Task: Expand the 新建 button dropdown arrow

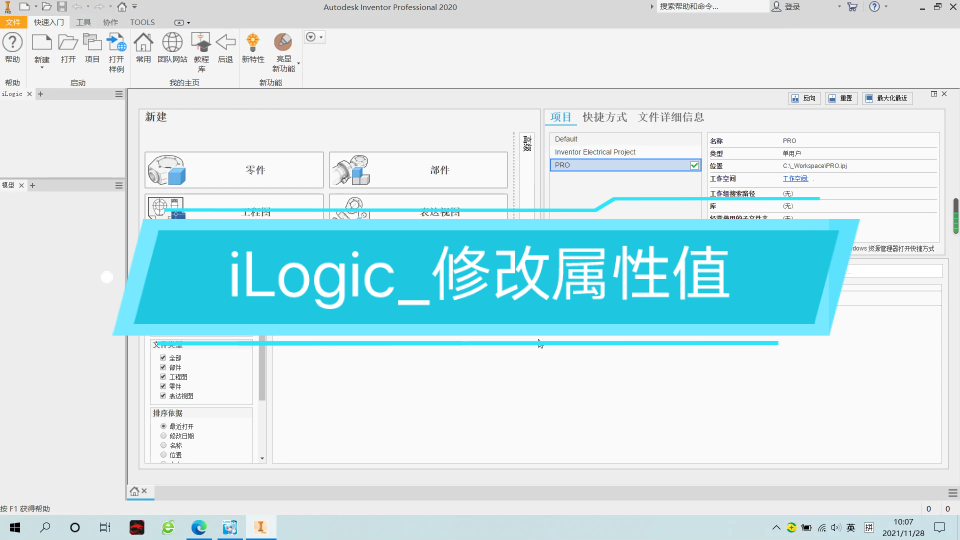Action: coord(42,67)
